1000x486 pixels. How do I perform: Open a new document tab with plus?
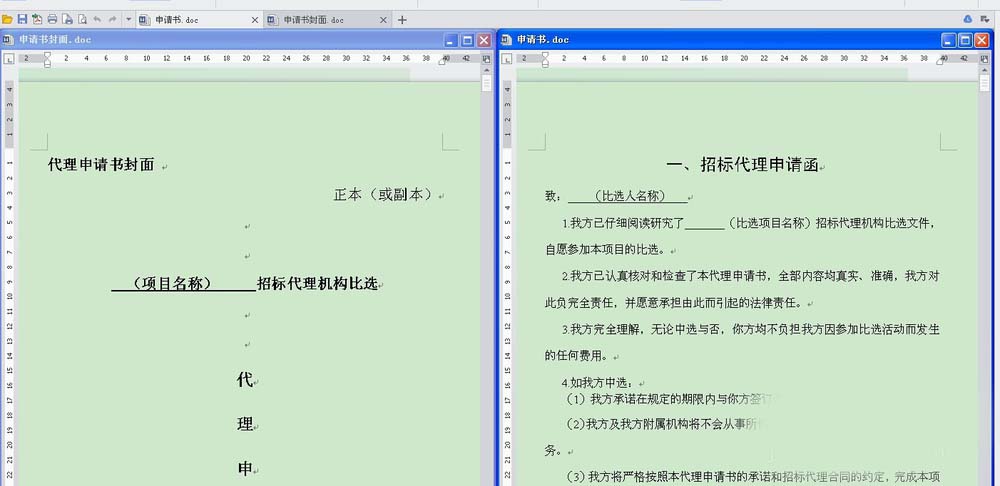(402, 20)
